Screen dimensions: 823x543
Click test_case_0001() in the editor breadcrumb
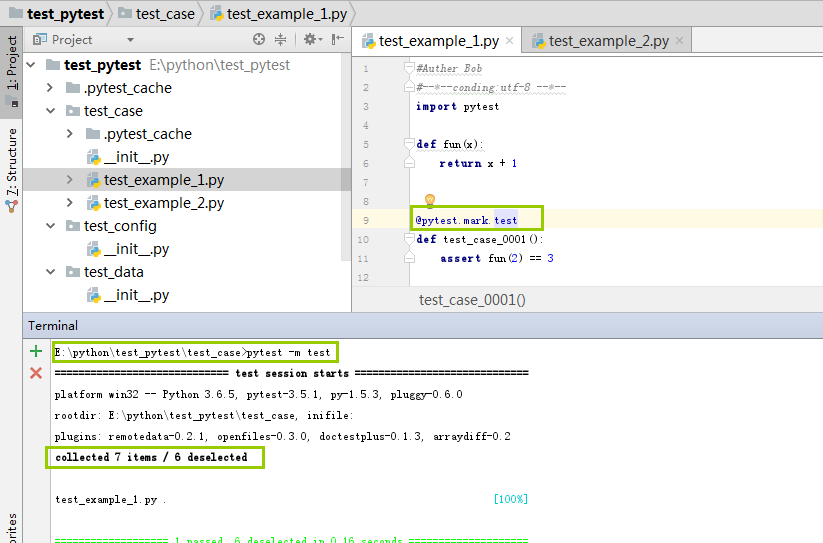[472, 300]
